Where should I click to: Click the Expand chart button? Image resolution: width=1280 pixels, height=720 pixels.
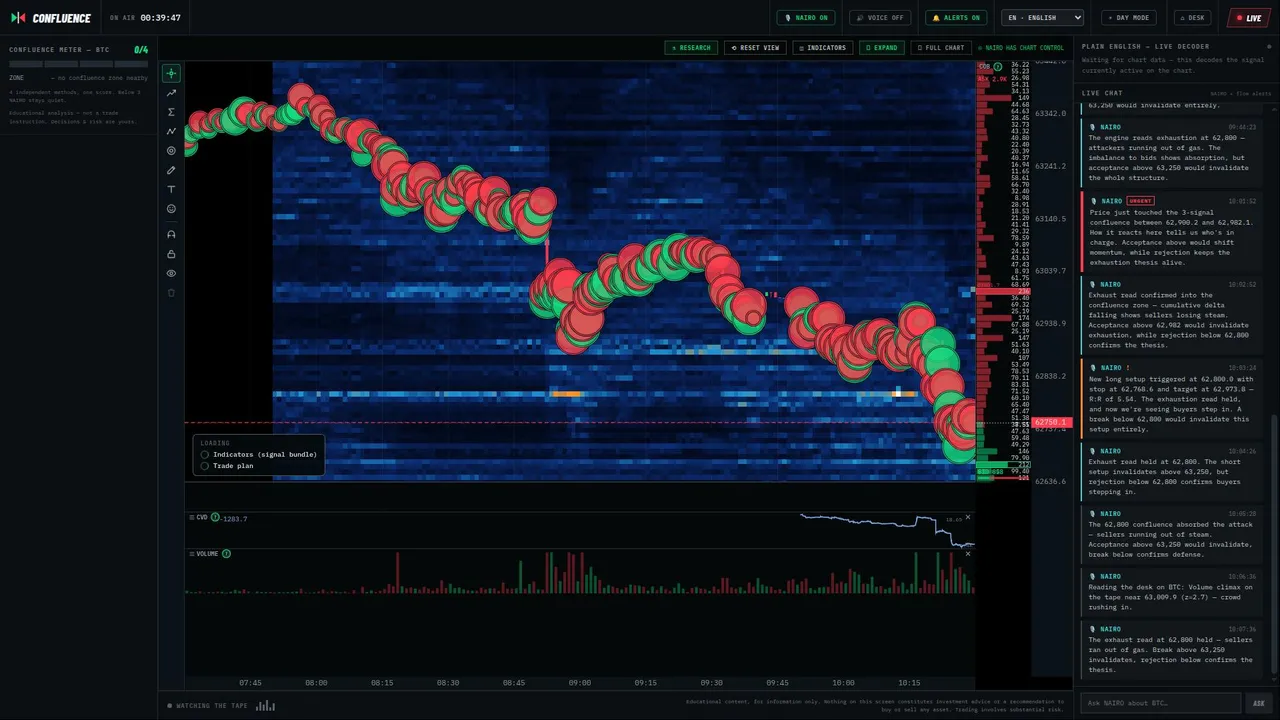tap(881, 48)
